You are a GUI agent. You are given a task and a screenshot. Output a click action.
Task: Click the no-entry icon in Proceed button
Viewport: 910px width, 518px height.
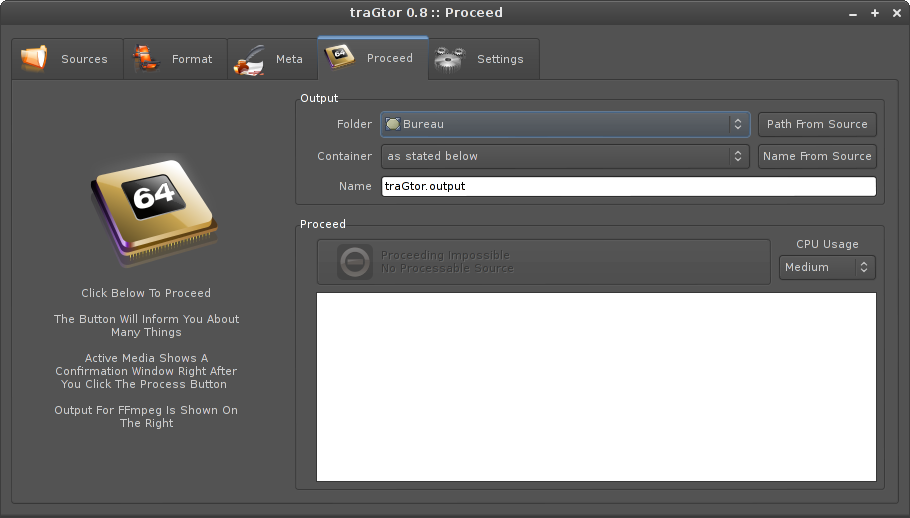point(355,262)
